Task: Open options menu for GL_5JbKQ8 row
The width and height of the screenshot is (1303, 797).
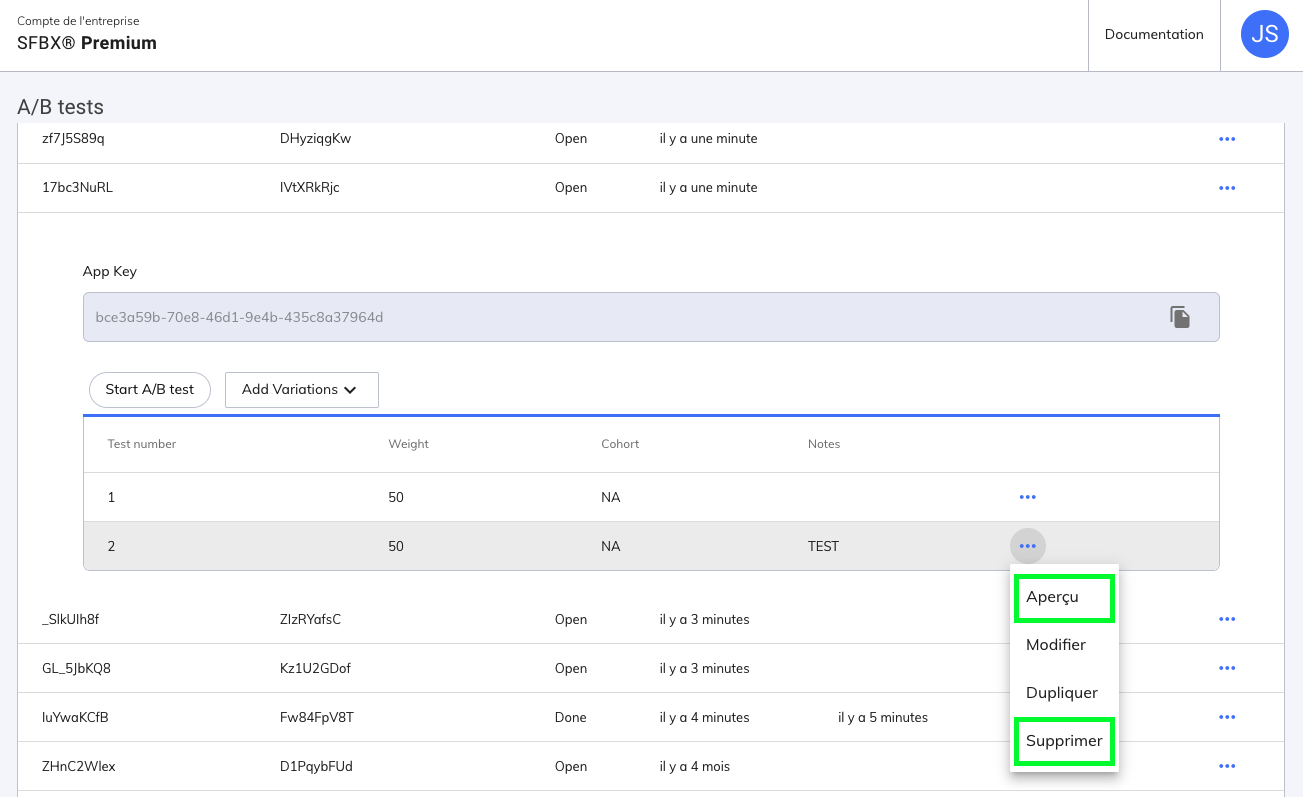Action: tap(1227, 669)
